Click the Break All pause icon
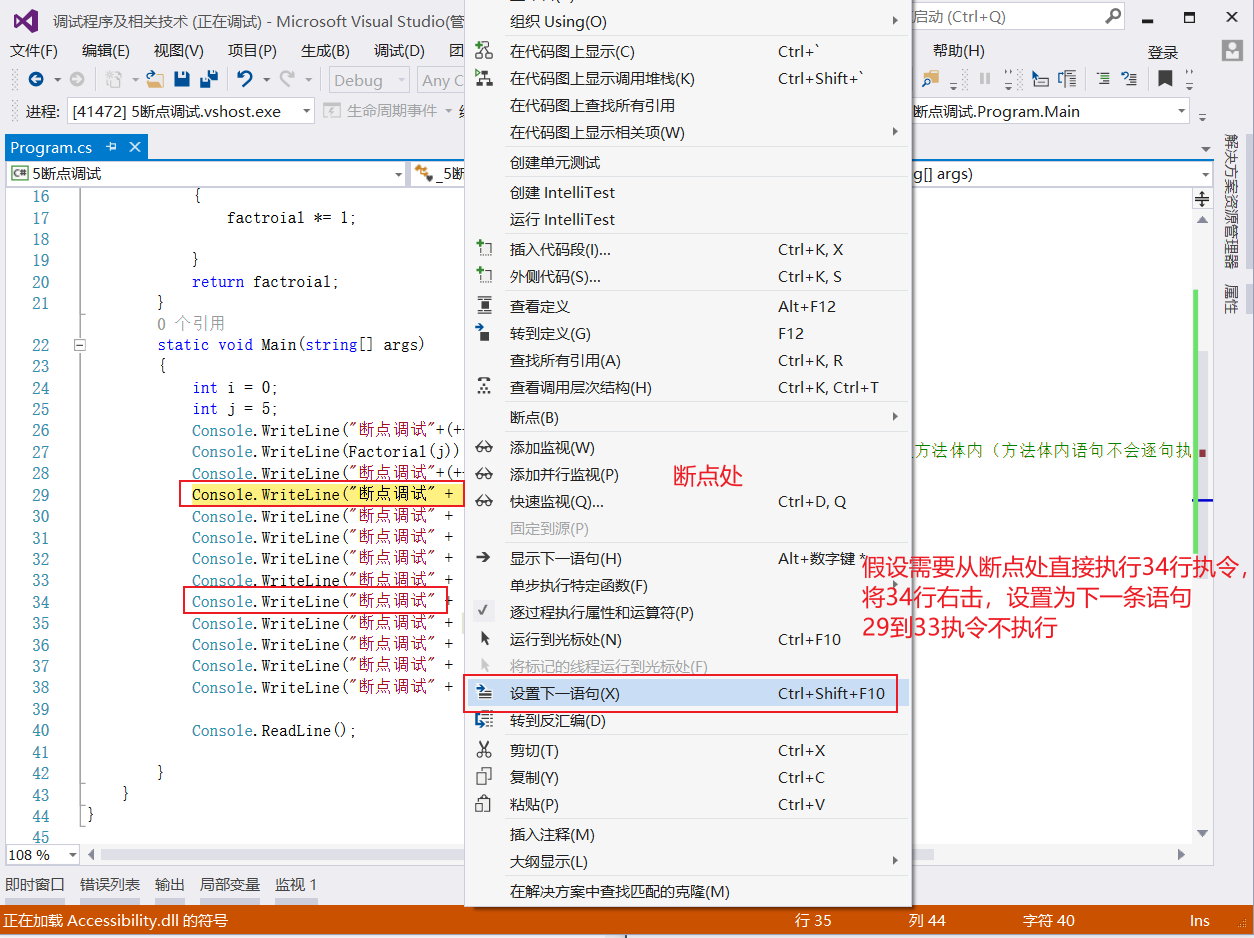The height and width of the screenshot is (938, 1254). (x=985, y=79)
